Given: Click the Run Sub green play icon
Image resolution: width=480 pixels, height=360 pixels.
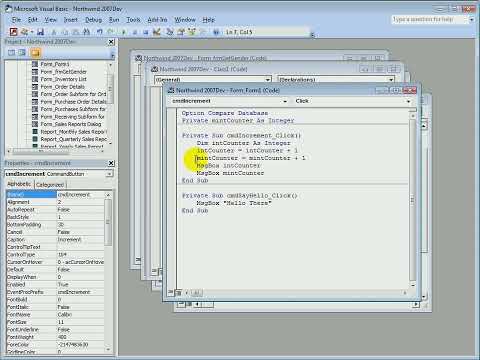Looking at the screenshot, I should [x=124, y=32].
